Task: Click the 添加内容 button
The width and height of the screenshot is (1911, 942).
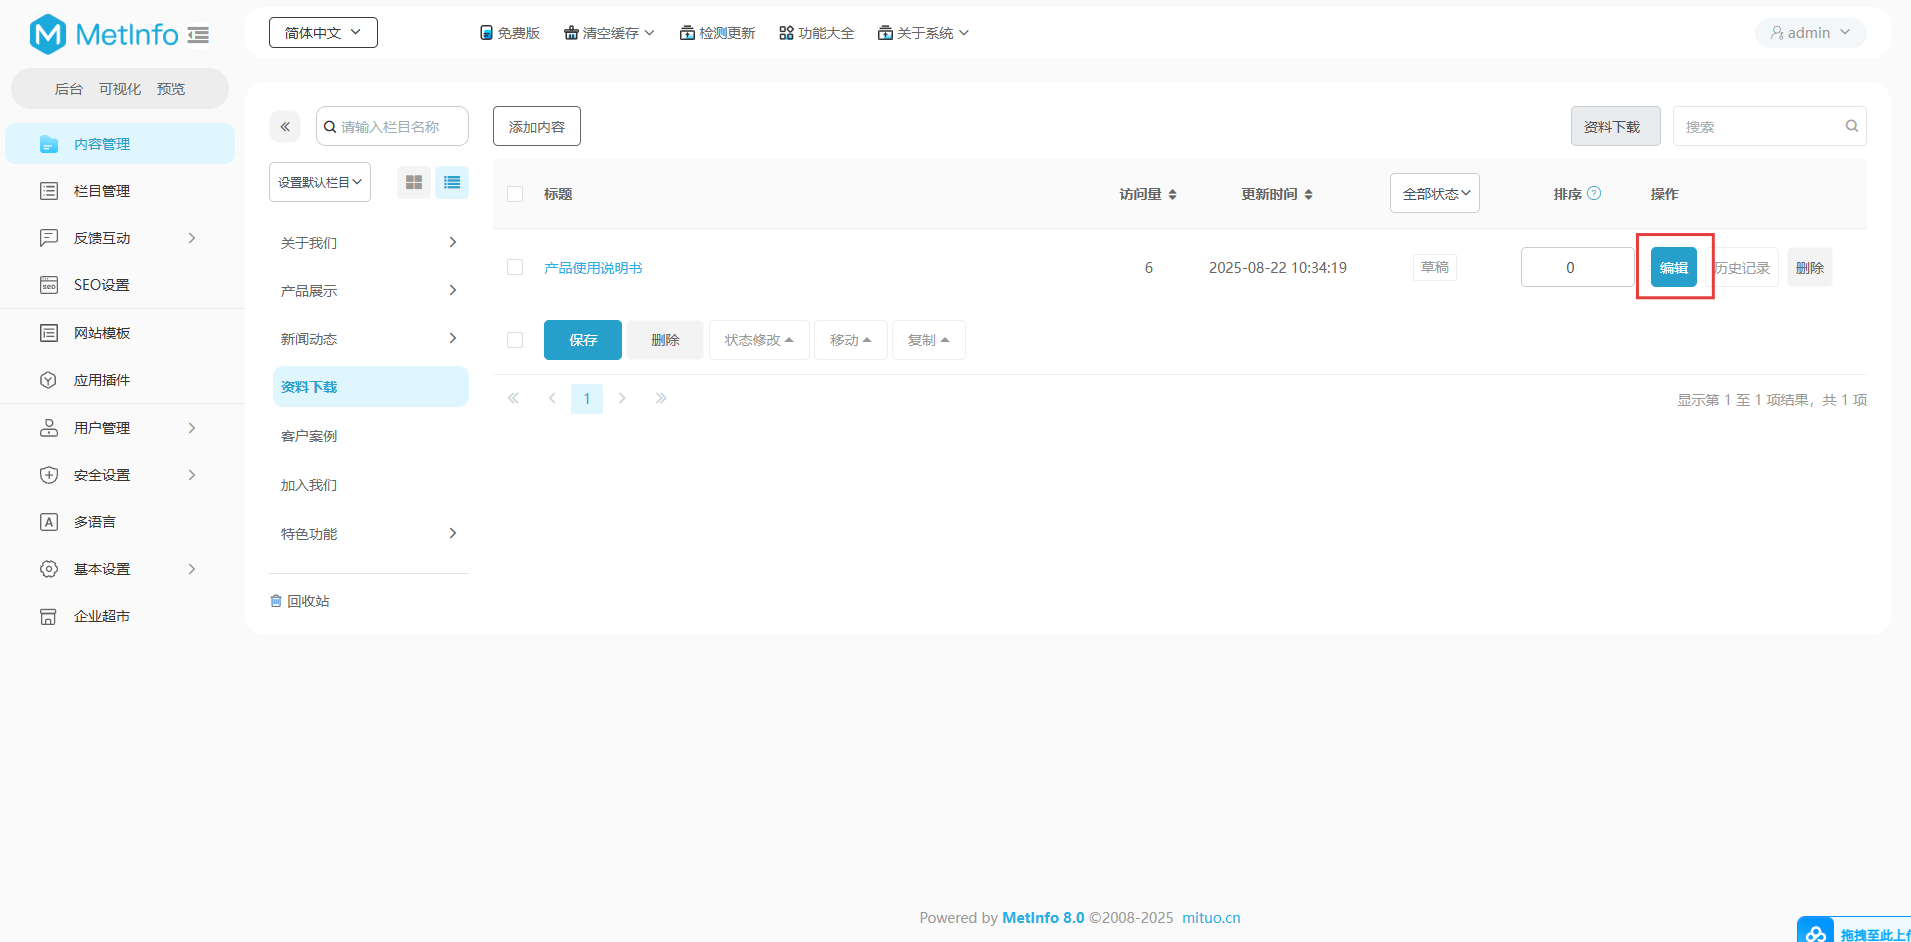Action: (x=536, y=127)
